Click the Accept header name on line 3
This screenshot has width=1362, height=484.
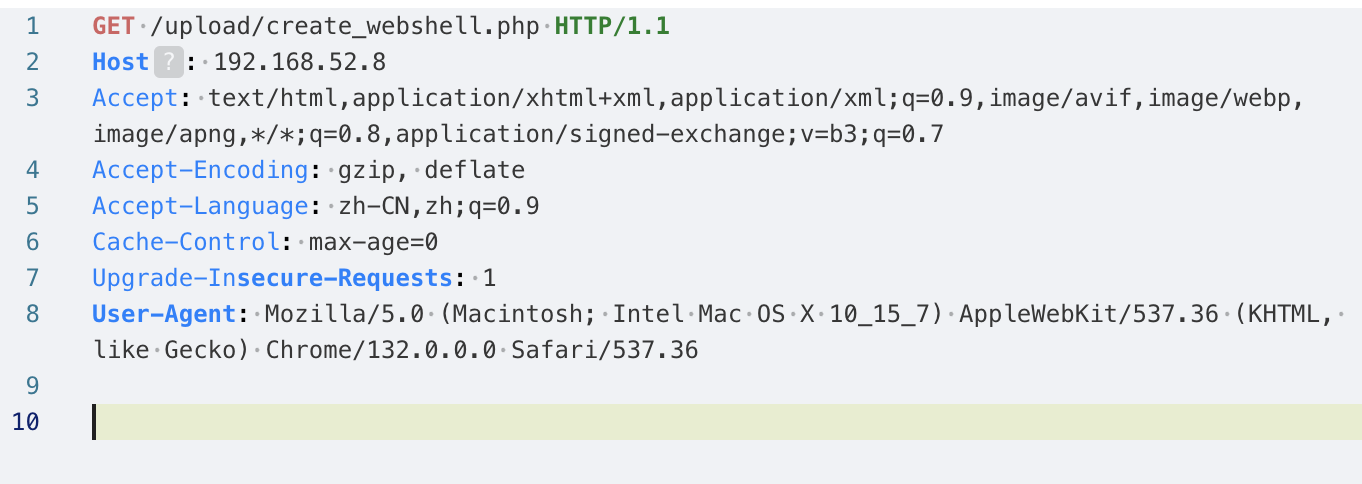point(135,98)
